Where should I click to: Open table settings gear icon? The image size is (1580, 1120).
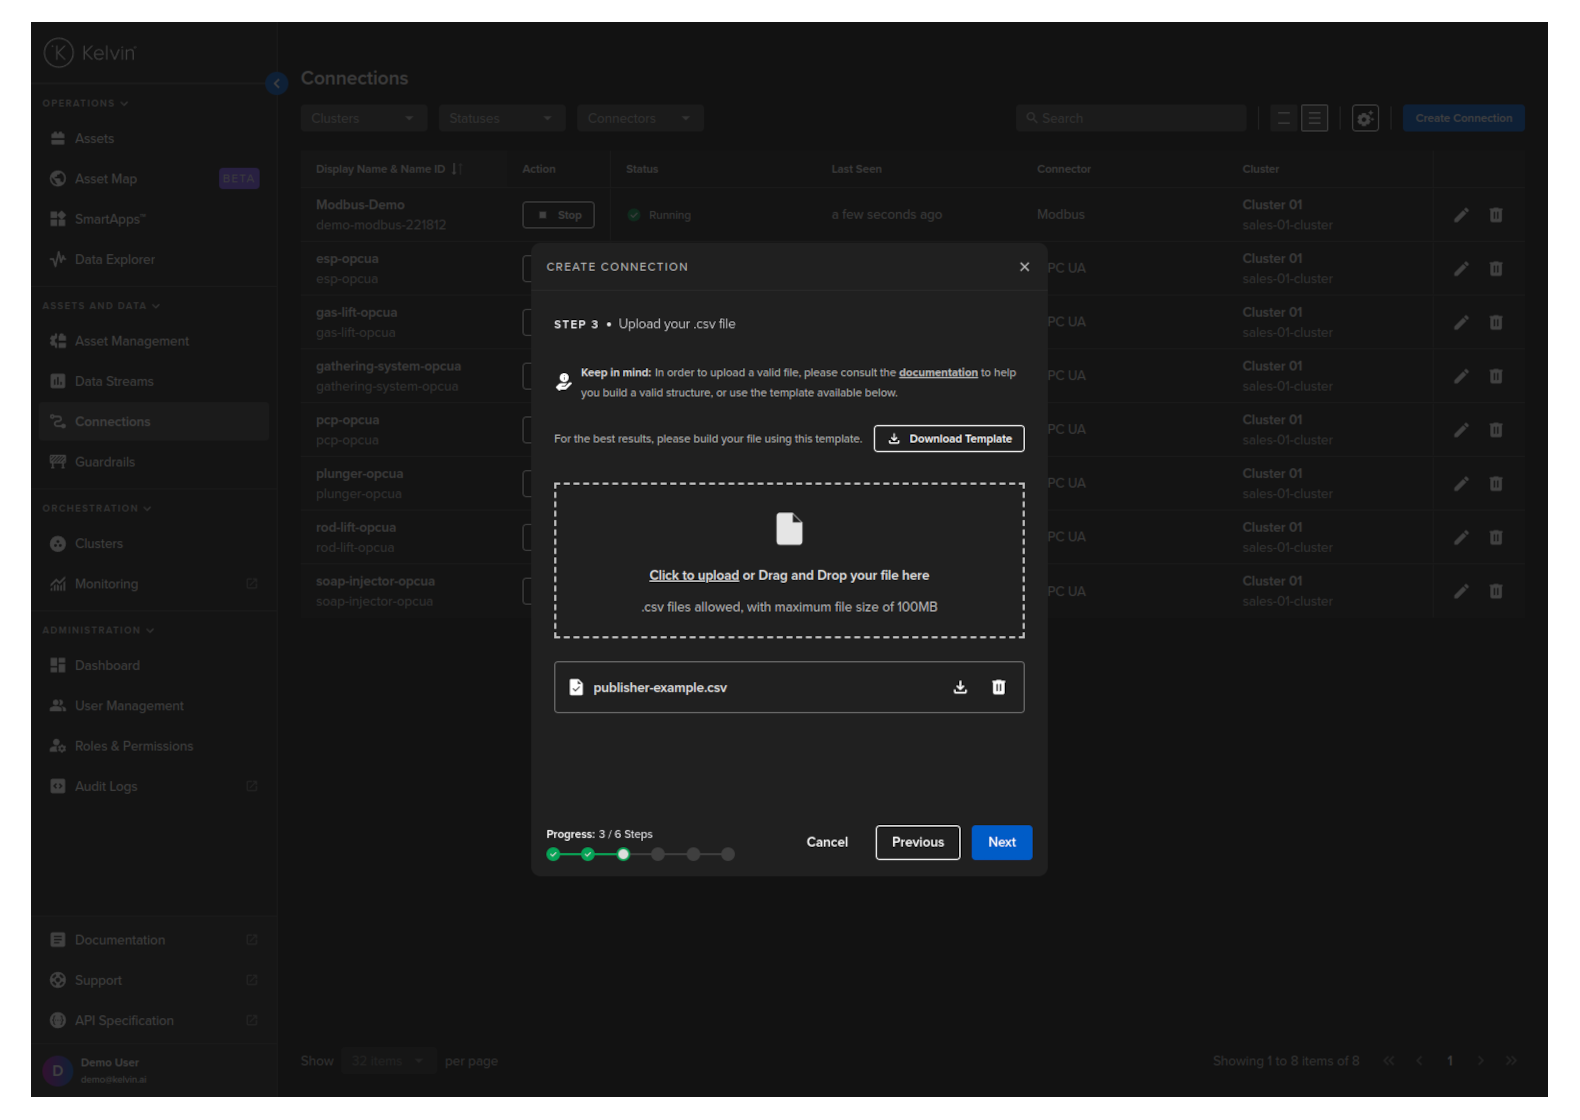(x=1365, y=118)
